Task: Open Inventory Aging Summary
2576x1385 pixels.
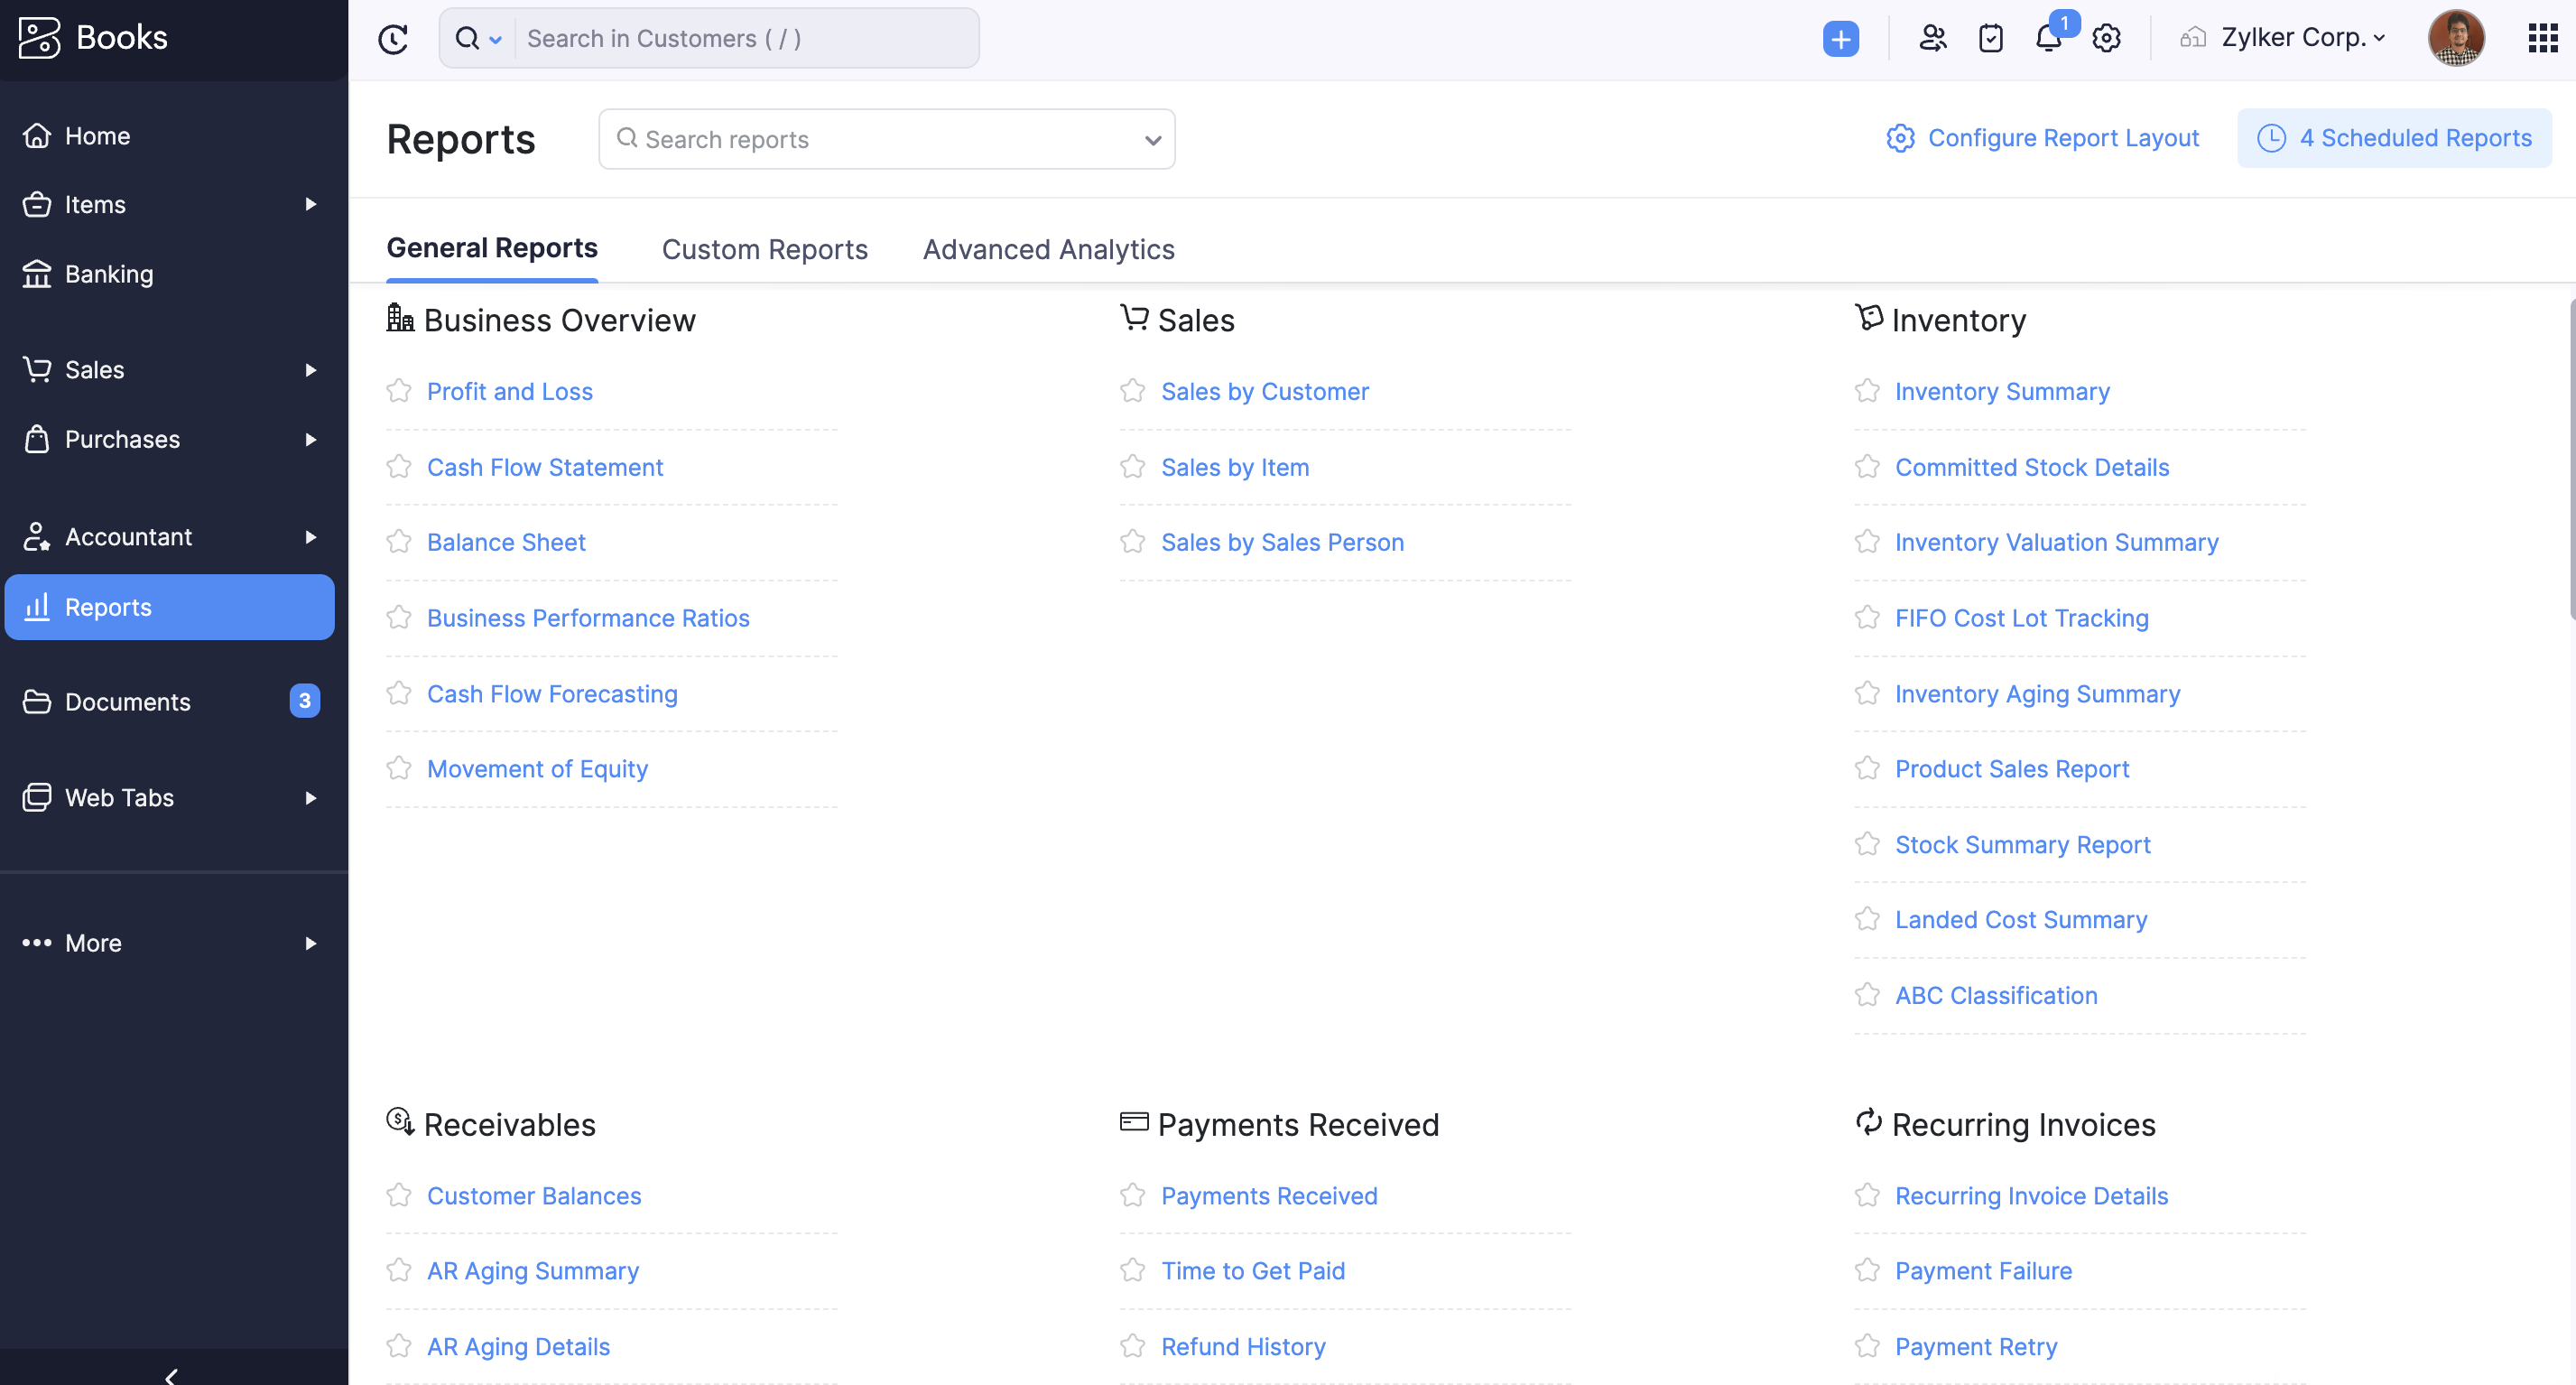Action: (2037, 695)
